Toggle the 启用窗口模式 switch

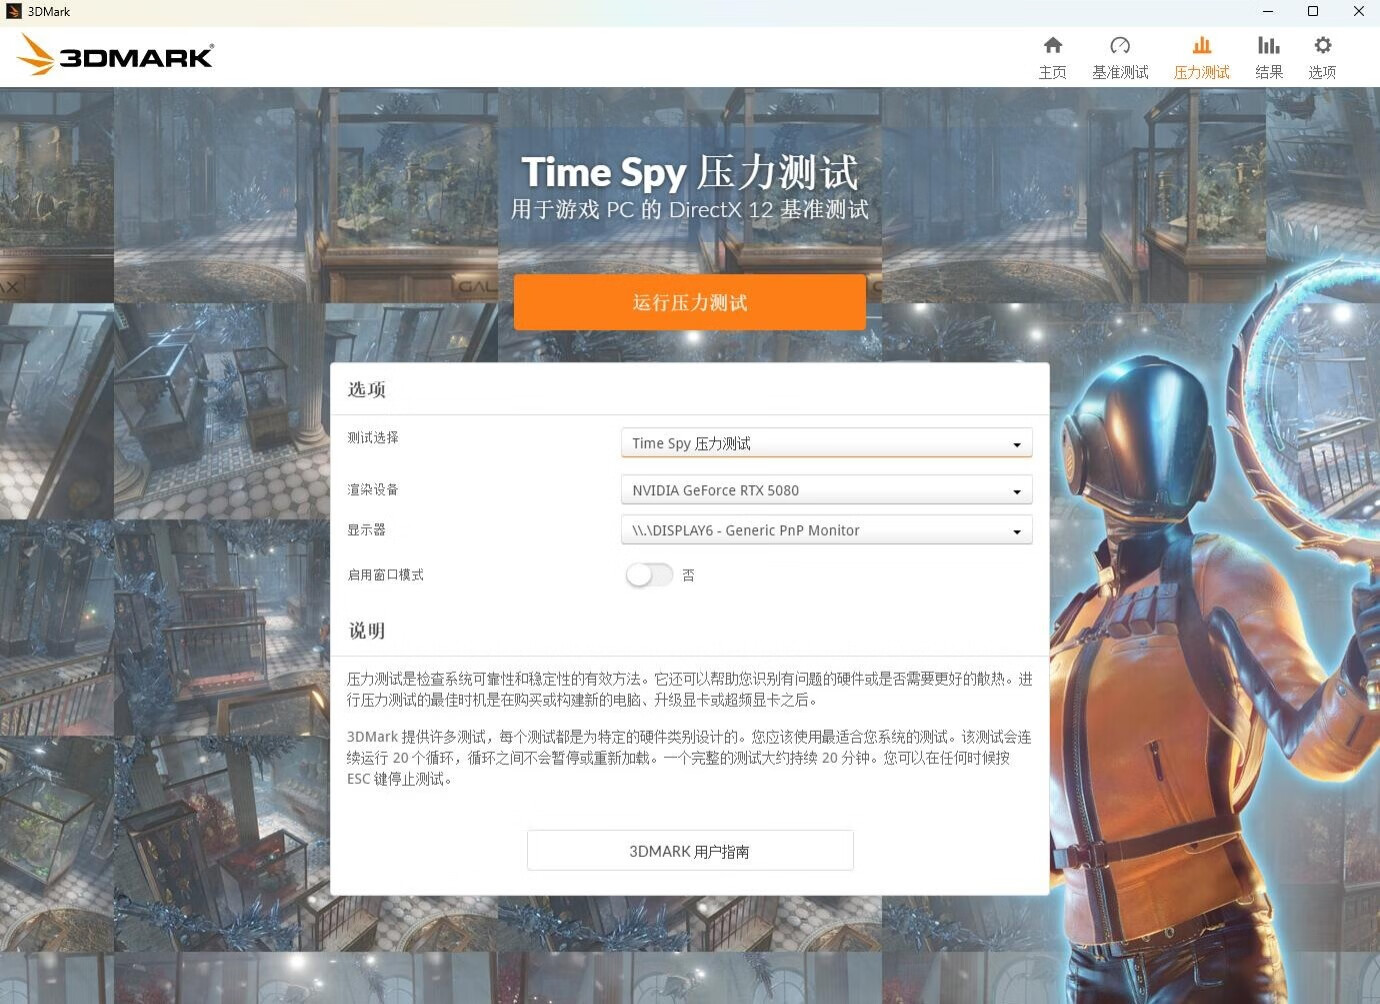point(649,575)
